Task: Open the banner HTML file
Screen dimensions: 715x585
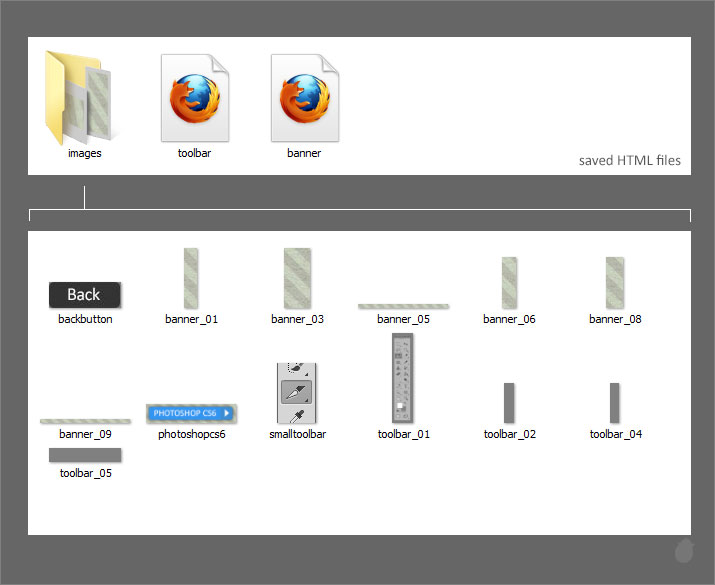Action: click(x=304, y=98)
